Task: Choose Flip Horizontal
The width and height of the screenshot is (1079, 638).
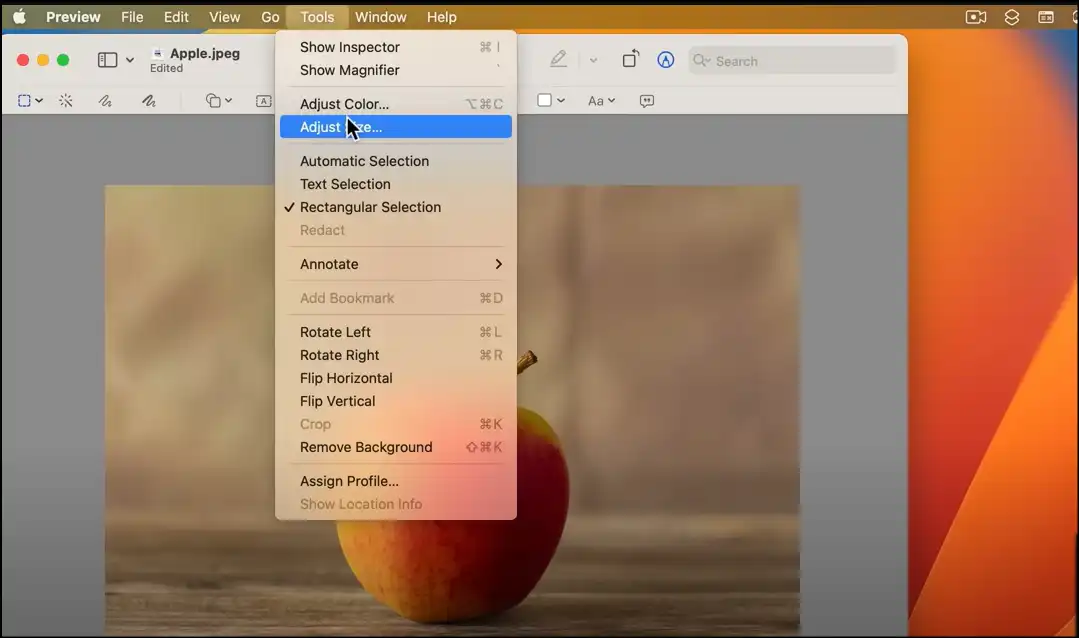Action: (x=396, y=378)
